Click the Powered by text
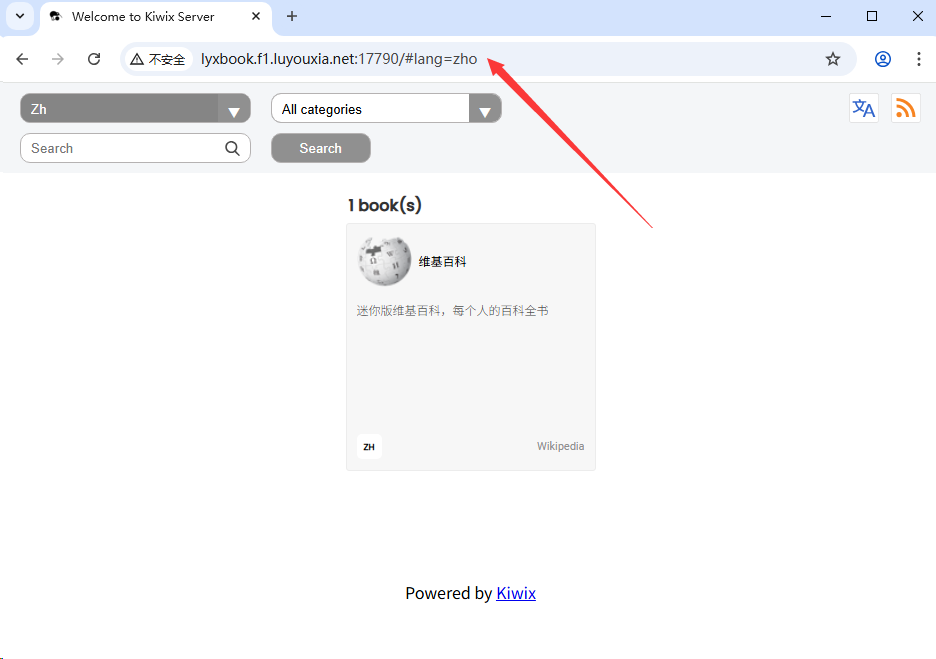 pyautogui.click(x=449, y=593)
